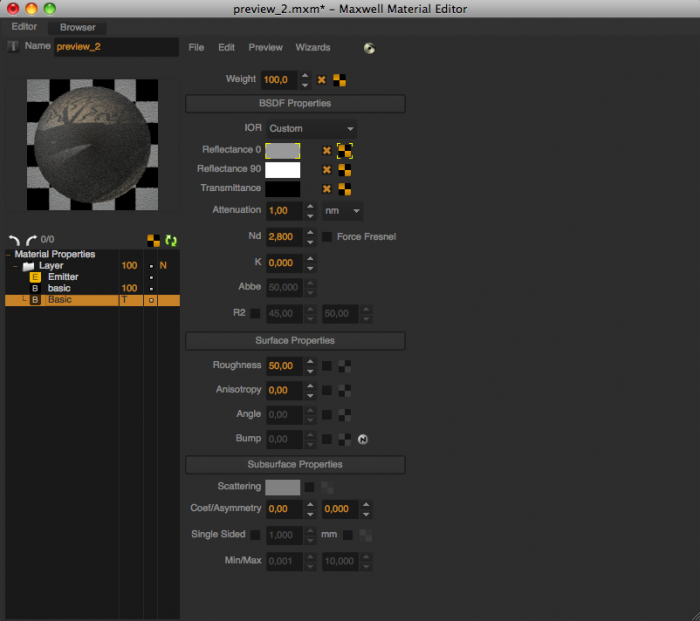Click the Name field showing preview_2

(116, 47)
